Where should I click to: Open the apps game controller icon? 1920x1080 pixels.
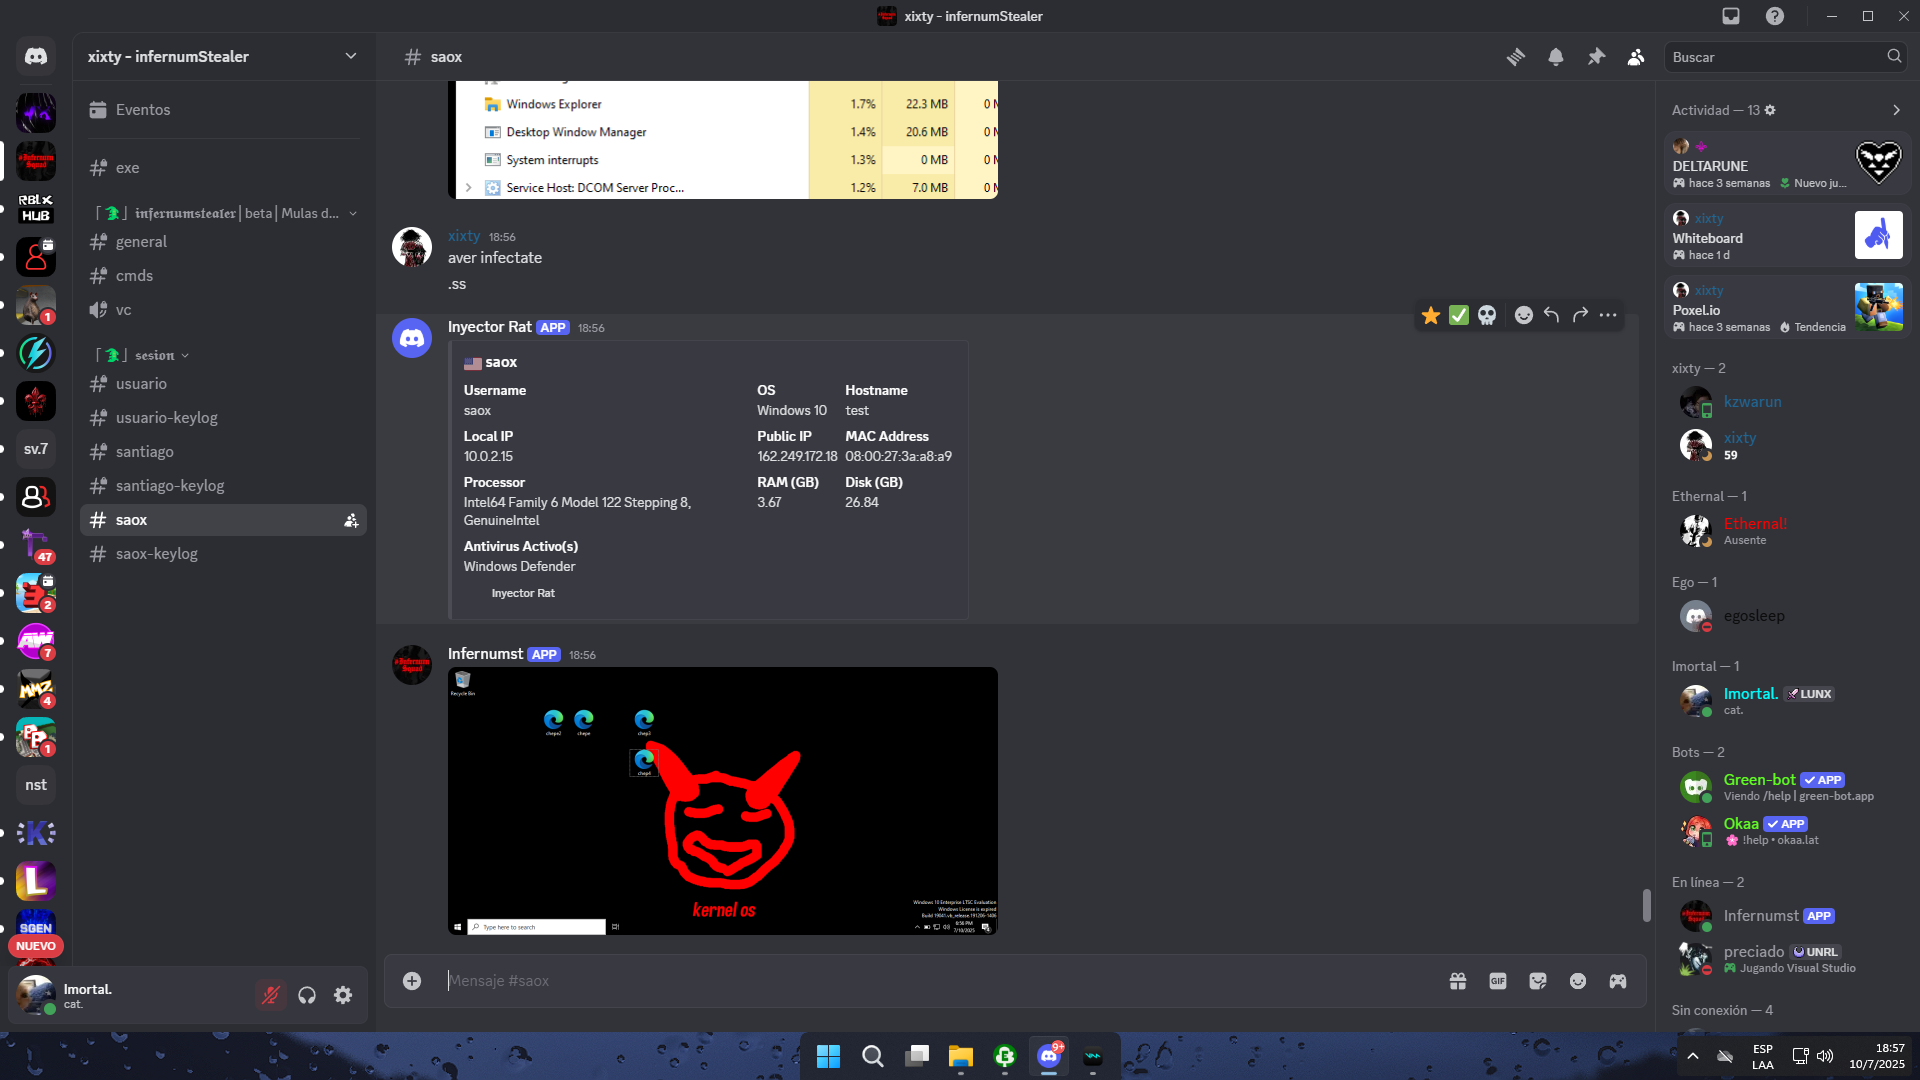click(x=1618, y=981)
